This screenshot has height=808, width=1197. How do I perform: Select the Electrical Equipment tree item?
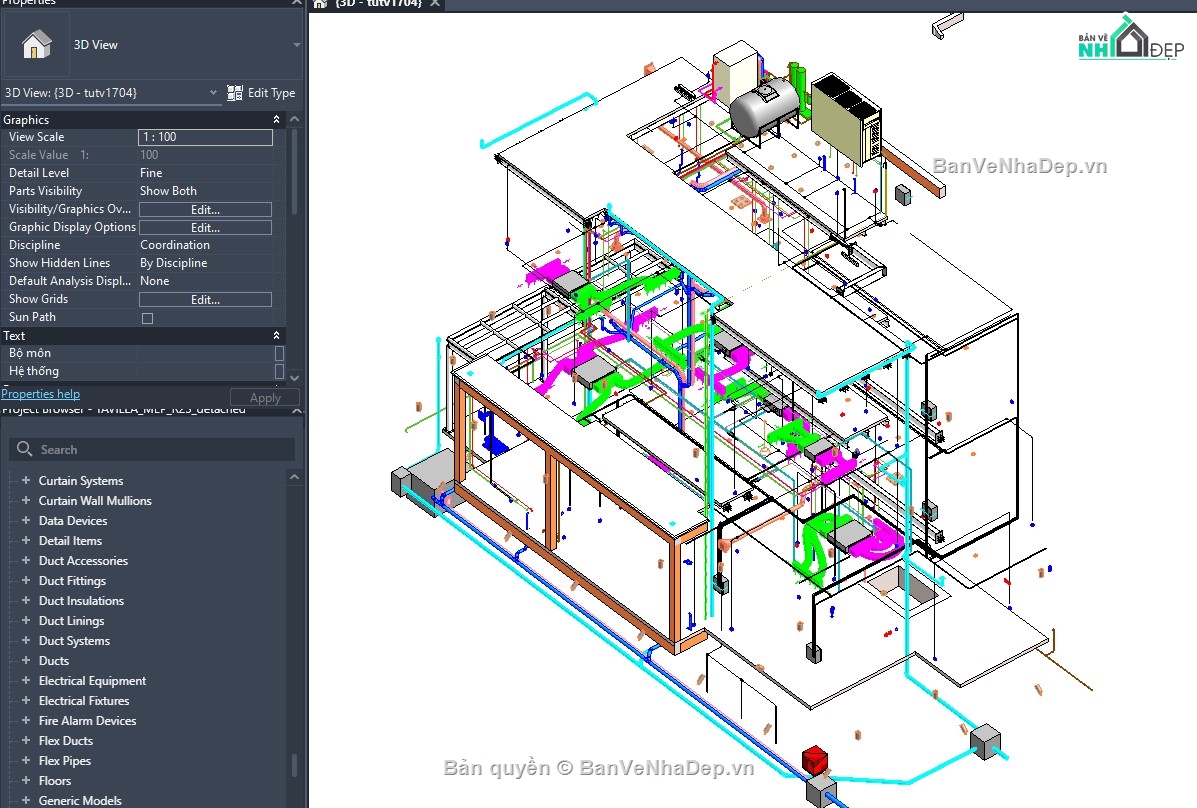[92, 680]
